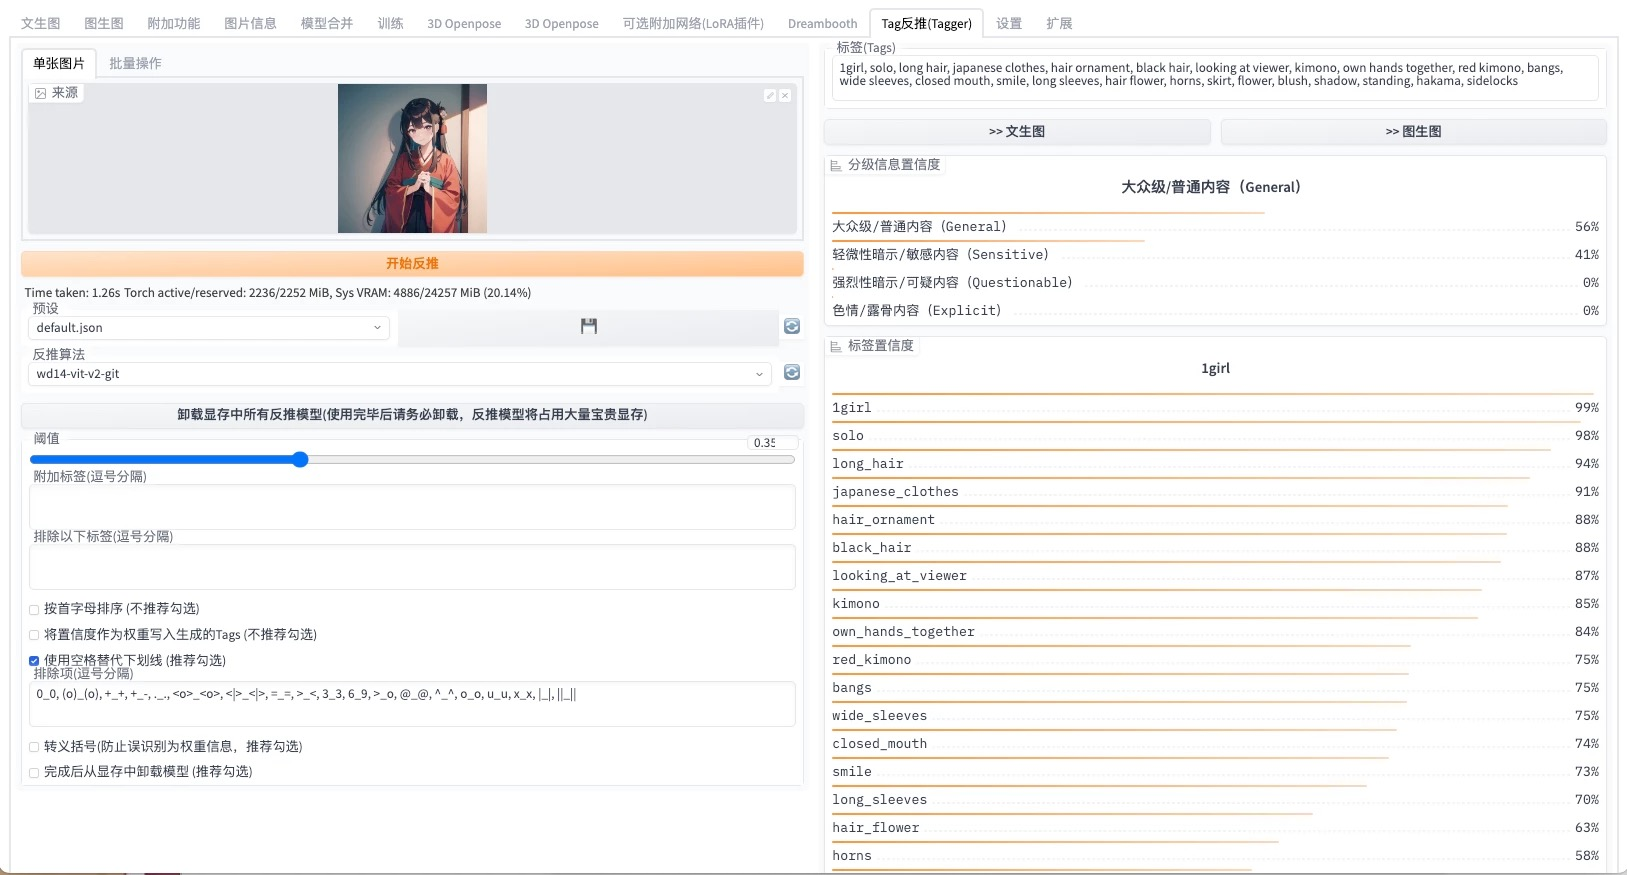Click the 排除项 emoticon list field
Viewport: 1627px width, 875px height.
point(412,704)
